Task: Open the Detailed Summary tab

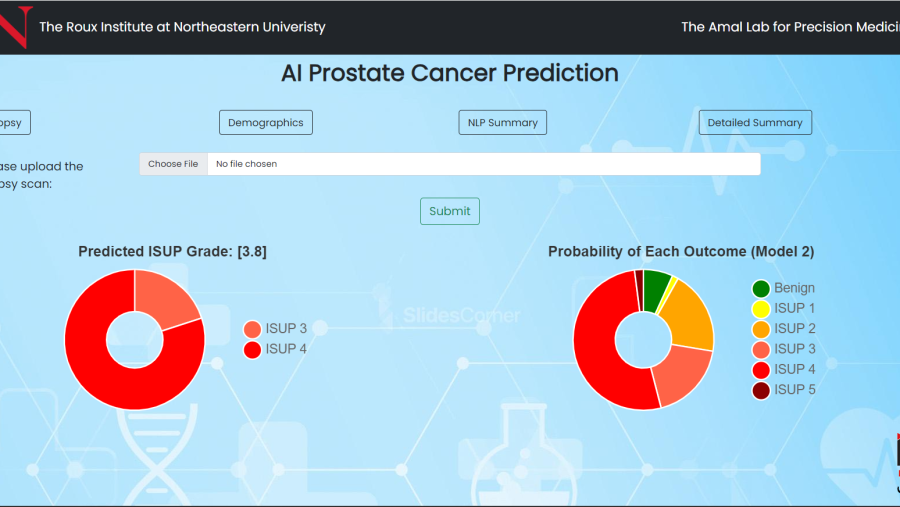Action: click(x=755, y=122)
